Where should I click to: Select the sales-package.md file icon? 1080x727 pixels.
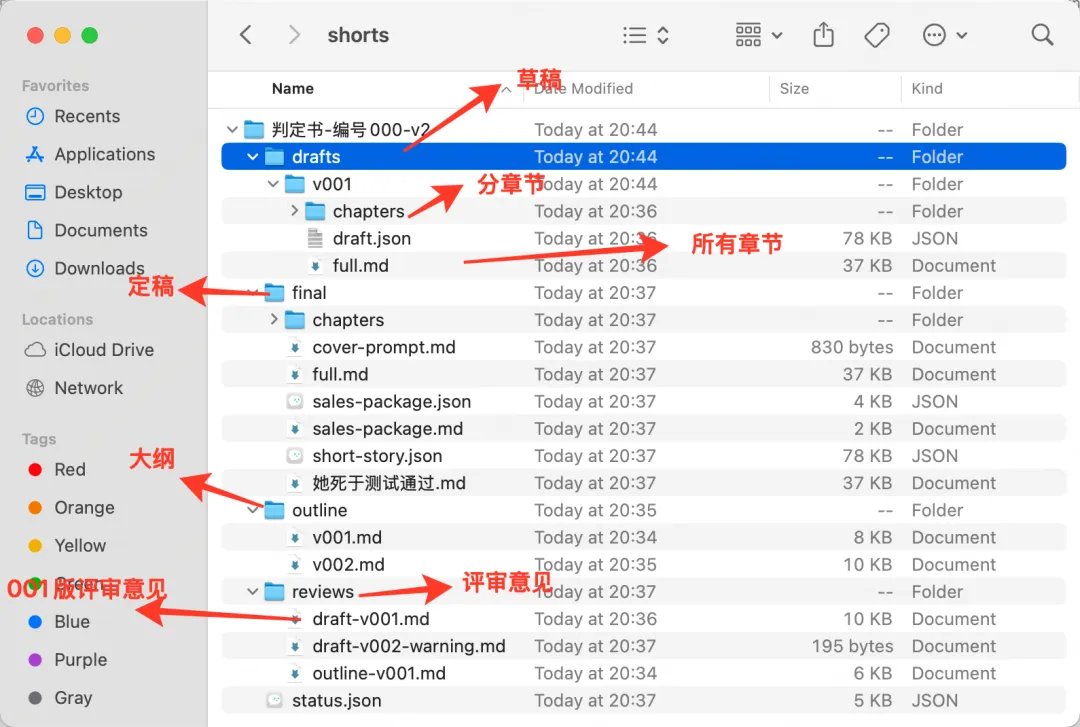(295, 429)
